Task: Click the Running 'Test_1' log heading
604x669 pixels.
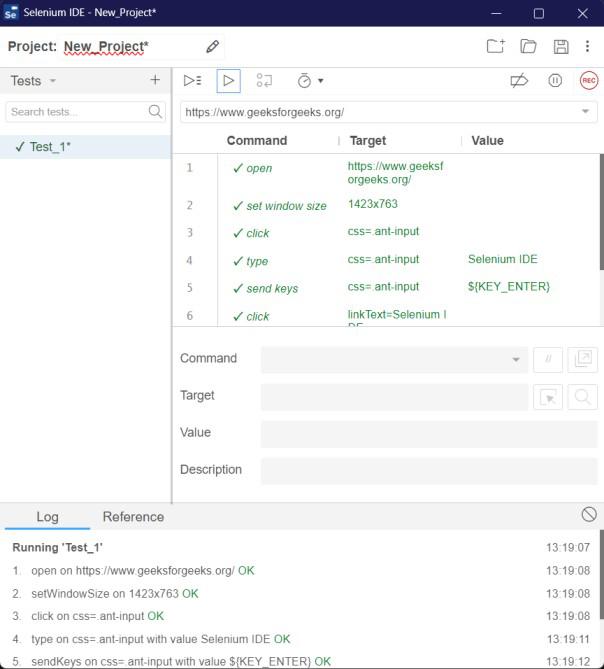Action: [x=57, y=547]
